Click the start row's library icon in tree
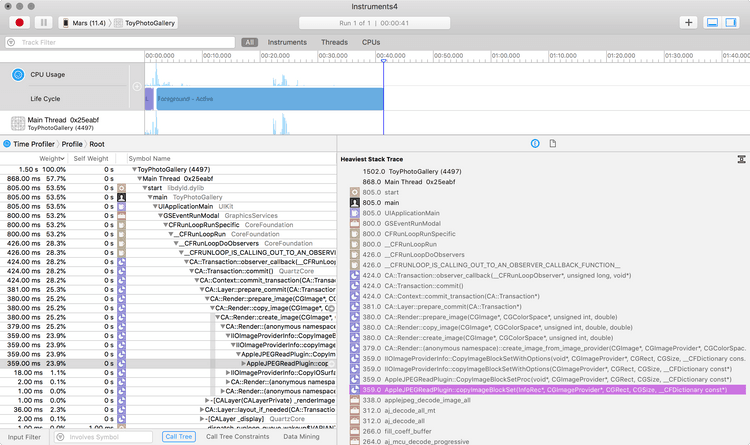Viewport: 750px width, 445px height. tap(121, 188)
